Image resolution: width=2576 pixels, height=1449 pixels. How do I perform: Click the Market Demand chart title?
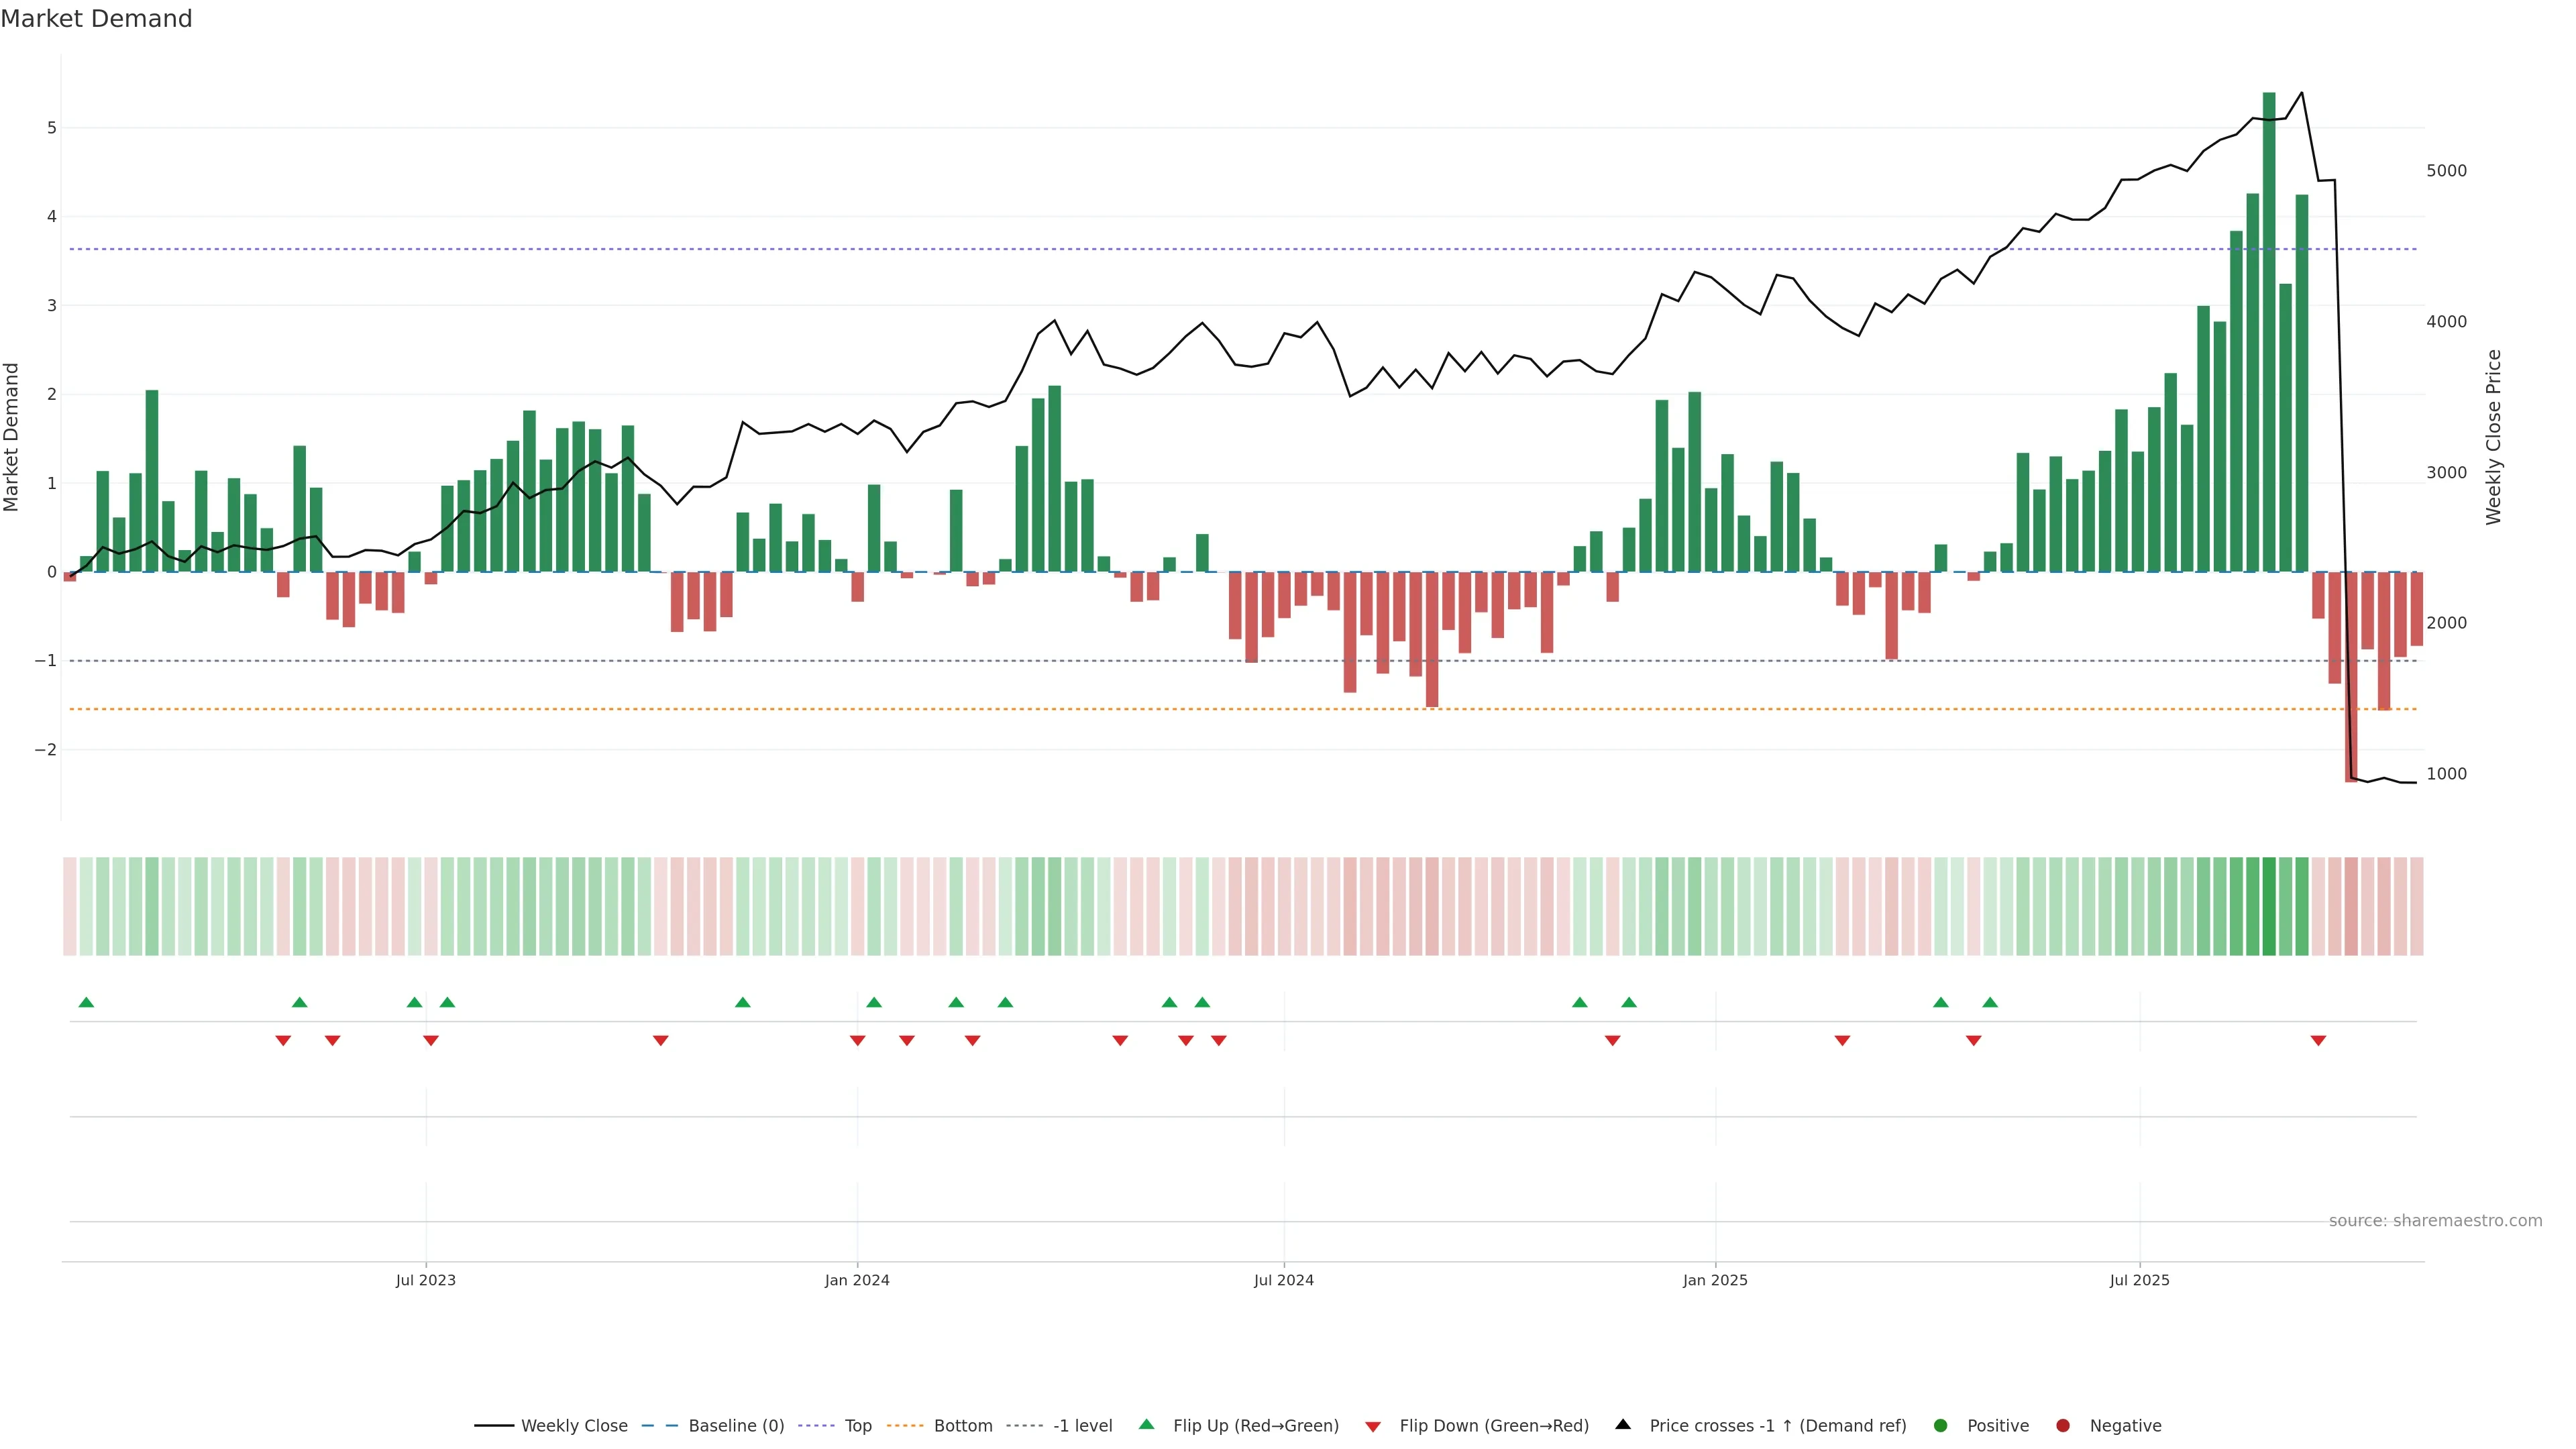96,19
